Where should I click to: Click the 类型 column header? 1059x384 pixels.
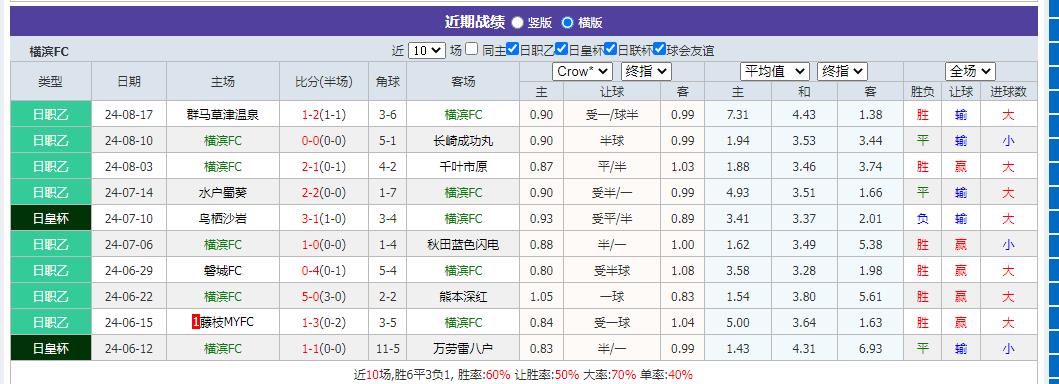(51, 82)
